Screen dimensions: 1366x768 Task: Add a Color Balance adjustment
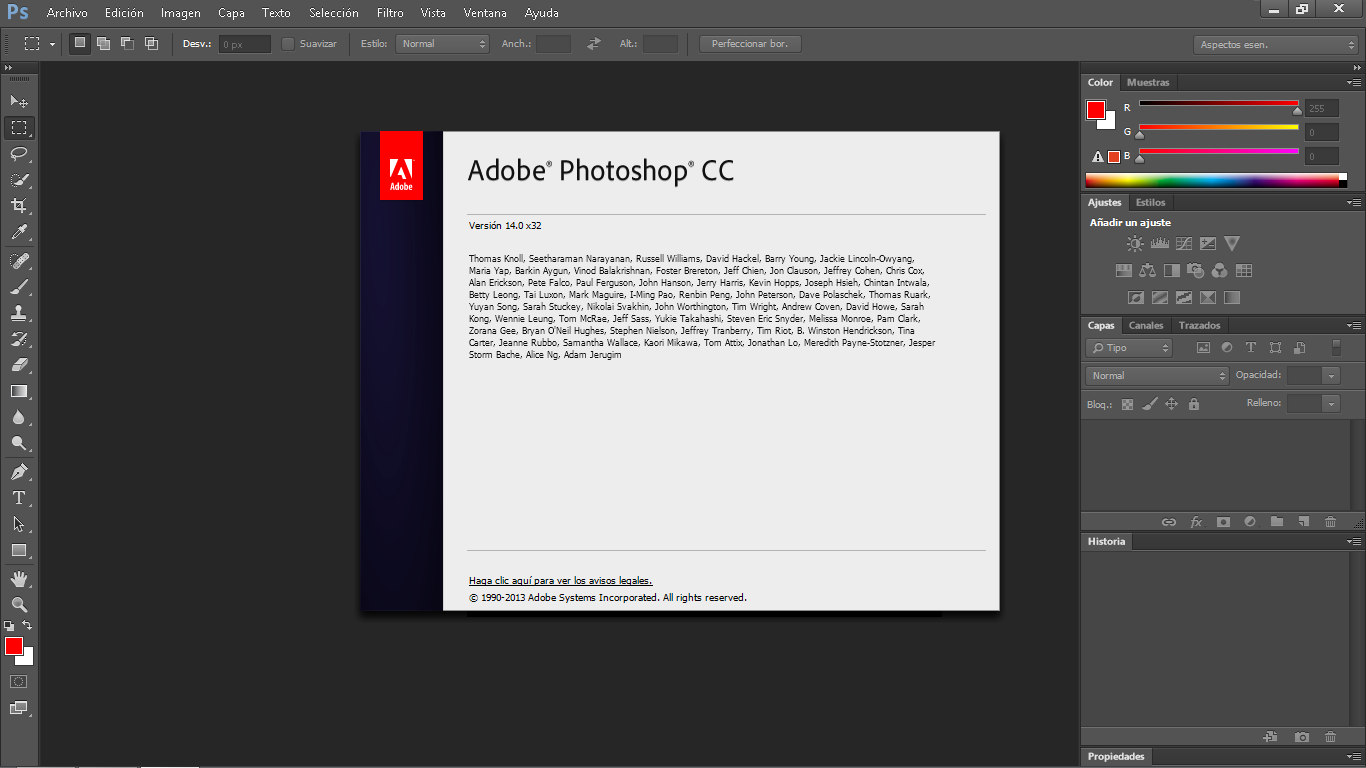pyautogui.click(x=1147, y=270)
